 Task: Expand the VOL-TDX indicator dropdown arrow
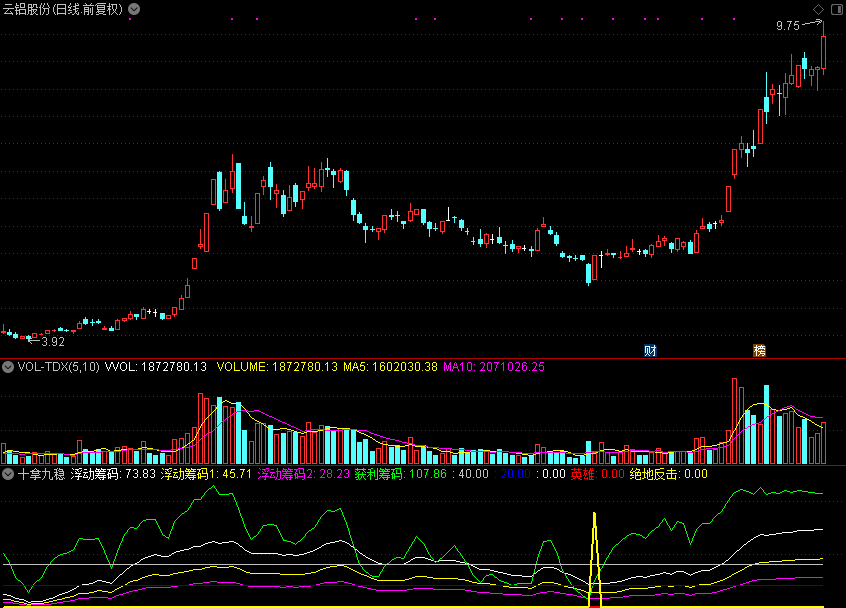pos(8,367)
